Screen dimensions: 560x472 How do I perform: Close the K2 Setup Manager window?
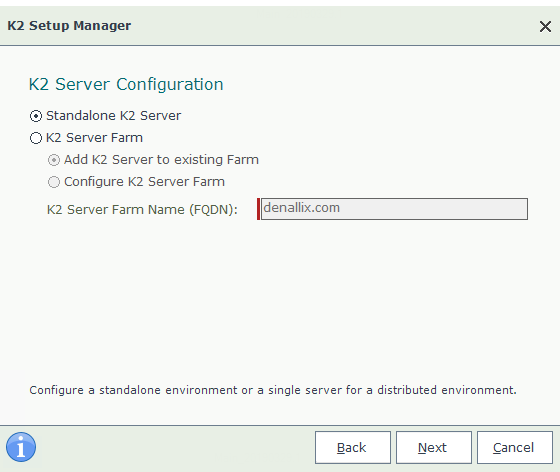click(545, 26)
